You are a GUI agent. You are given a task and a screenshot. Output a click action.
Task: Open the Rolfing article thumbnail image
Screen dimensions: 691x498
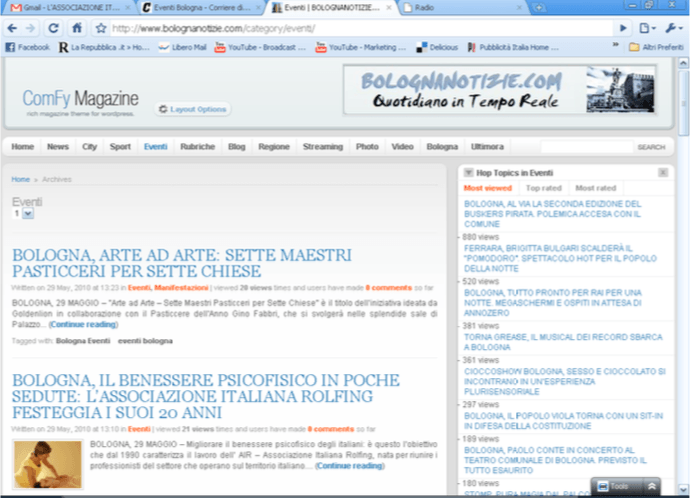click(48, 464)
